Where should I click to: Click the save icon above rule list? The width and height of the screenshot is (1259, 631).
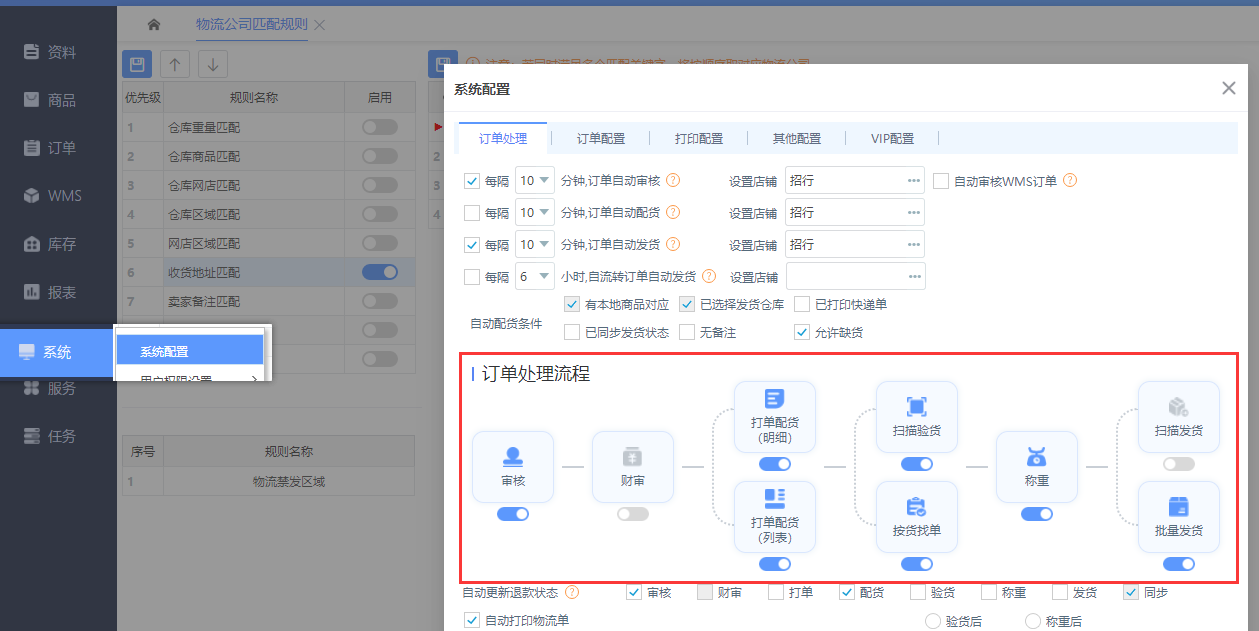coord(137,64)
